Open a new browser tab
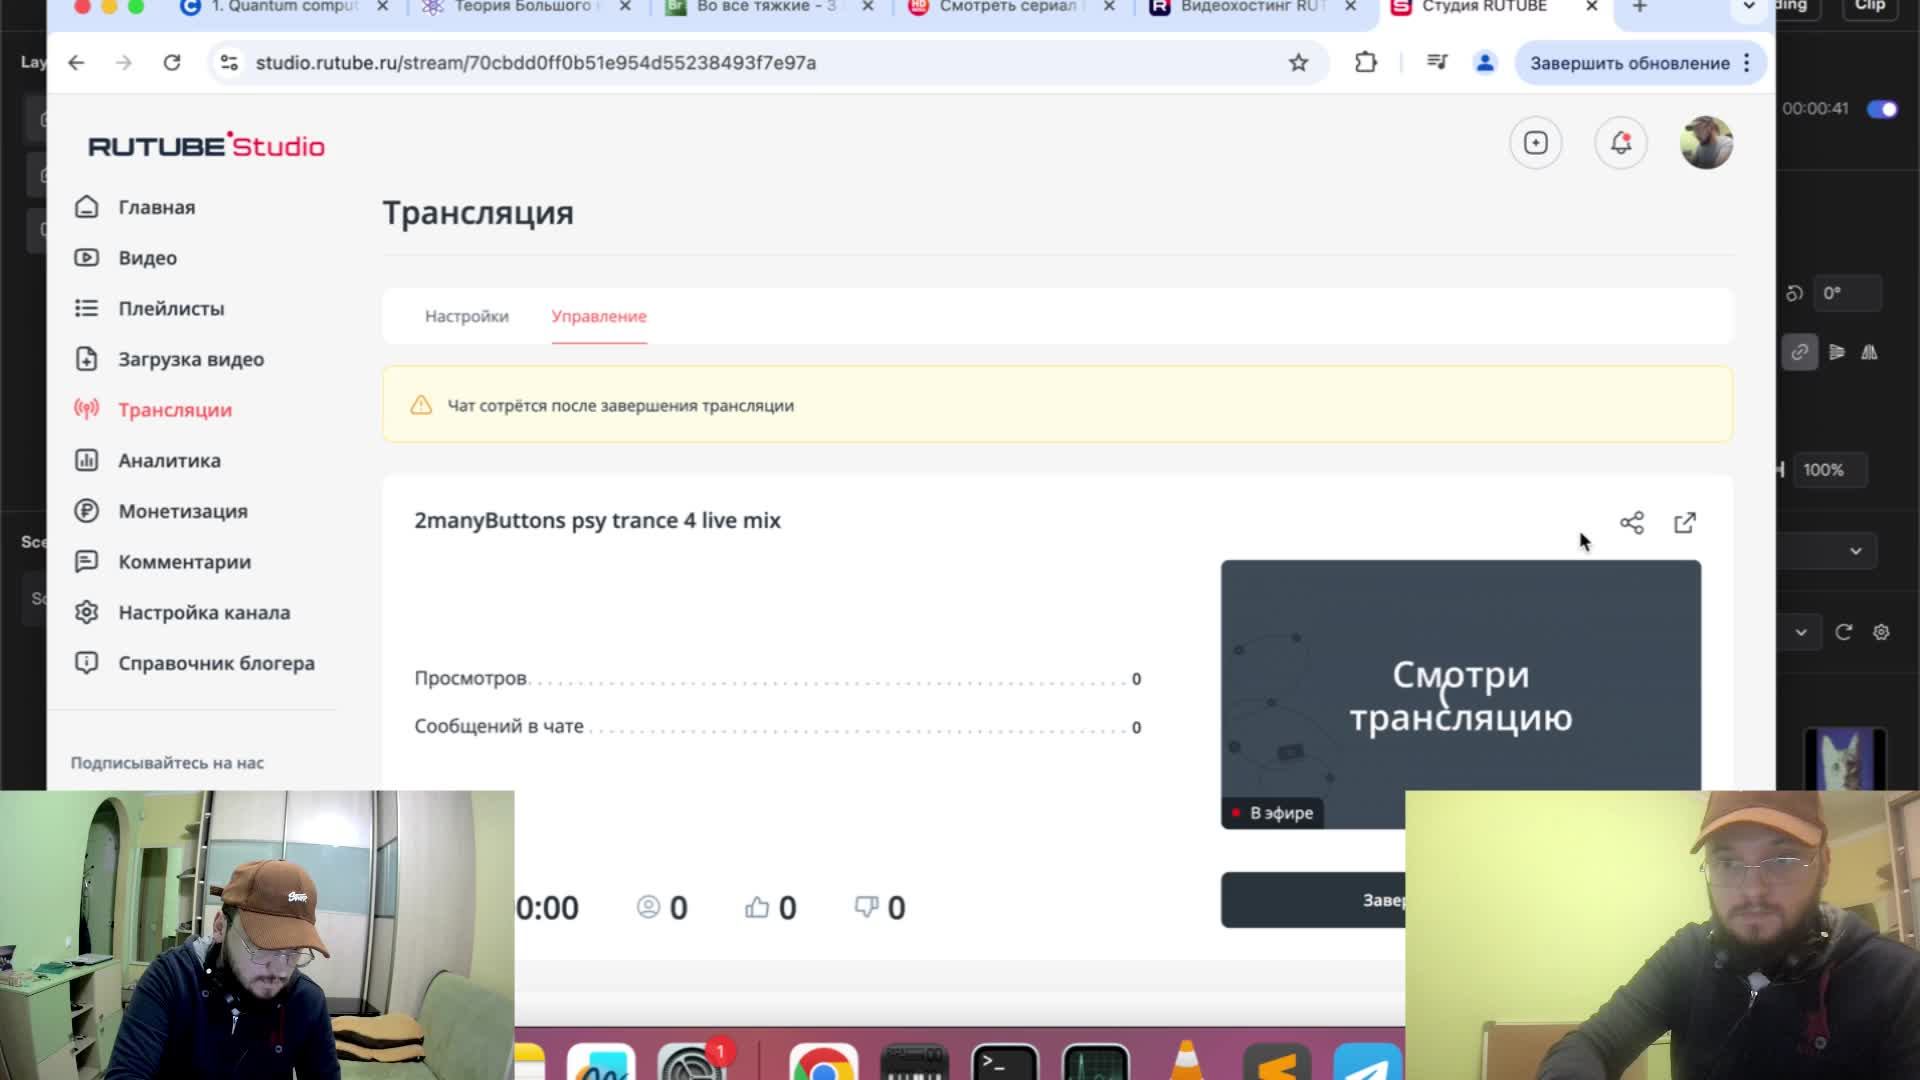Viewport: 1920px width, 1080px height. [x=1640, y=7]
